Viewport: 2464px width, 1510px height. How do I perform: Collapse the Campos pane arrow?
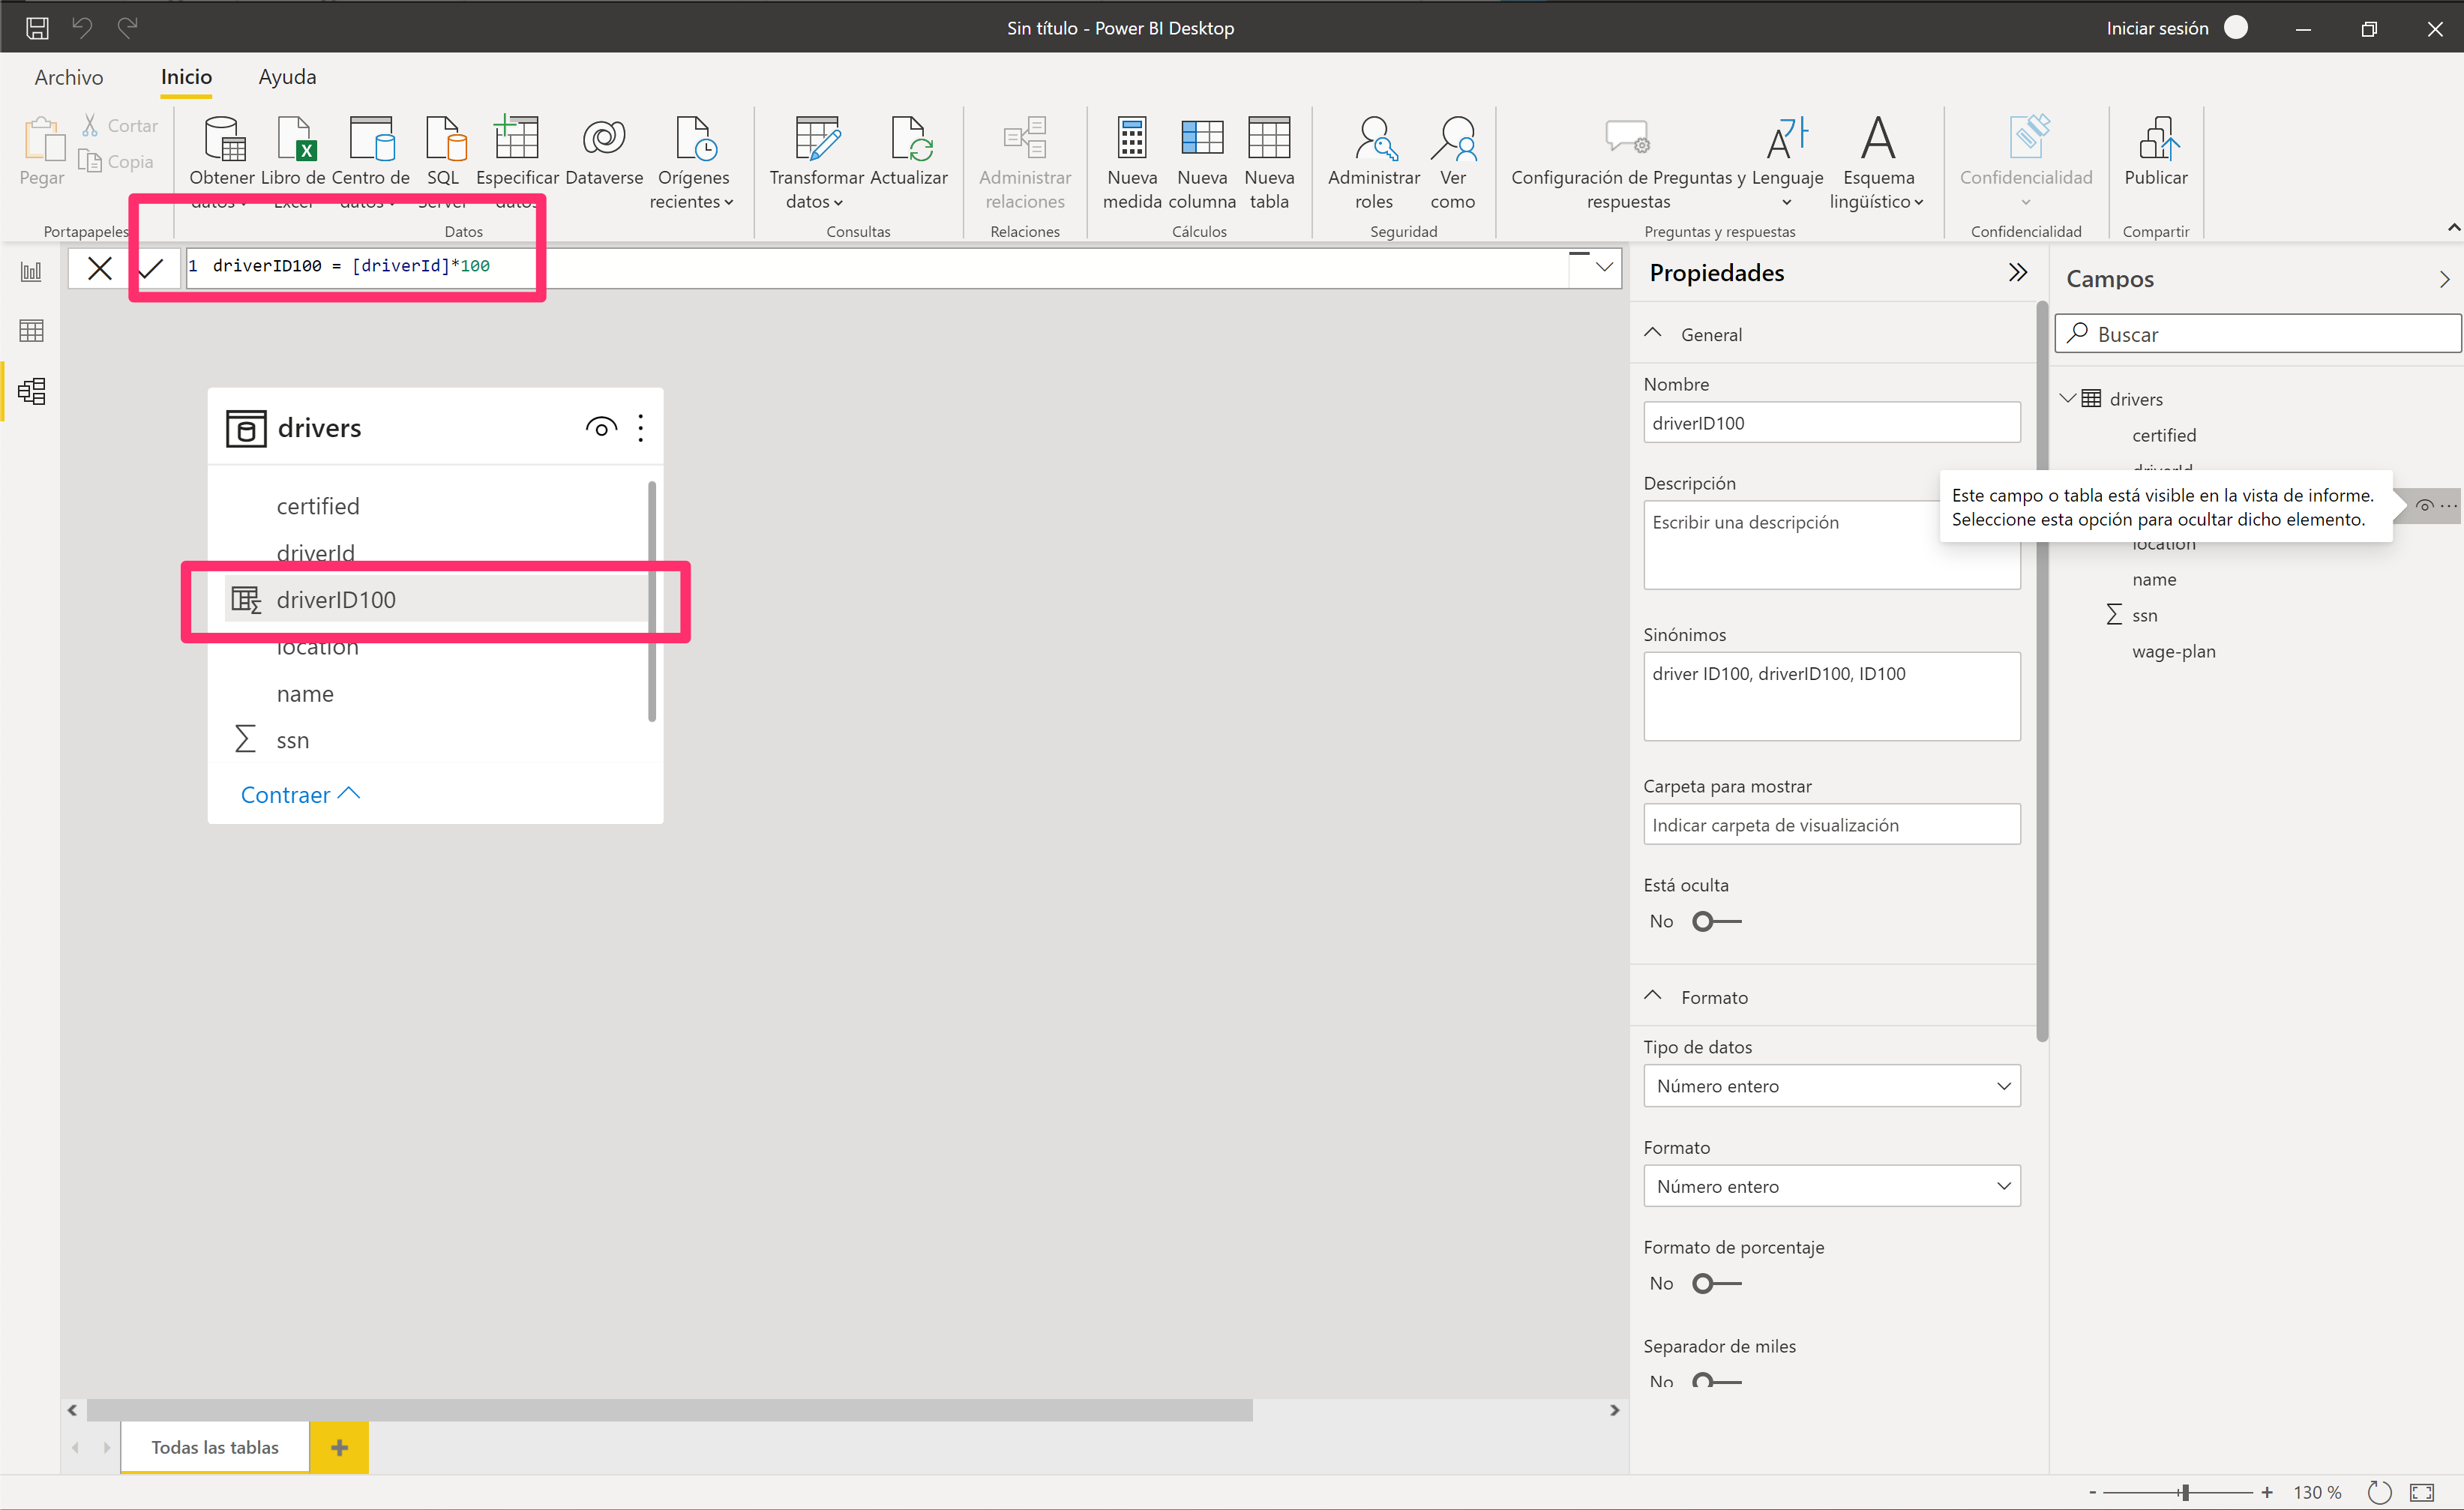2444,279
